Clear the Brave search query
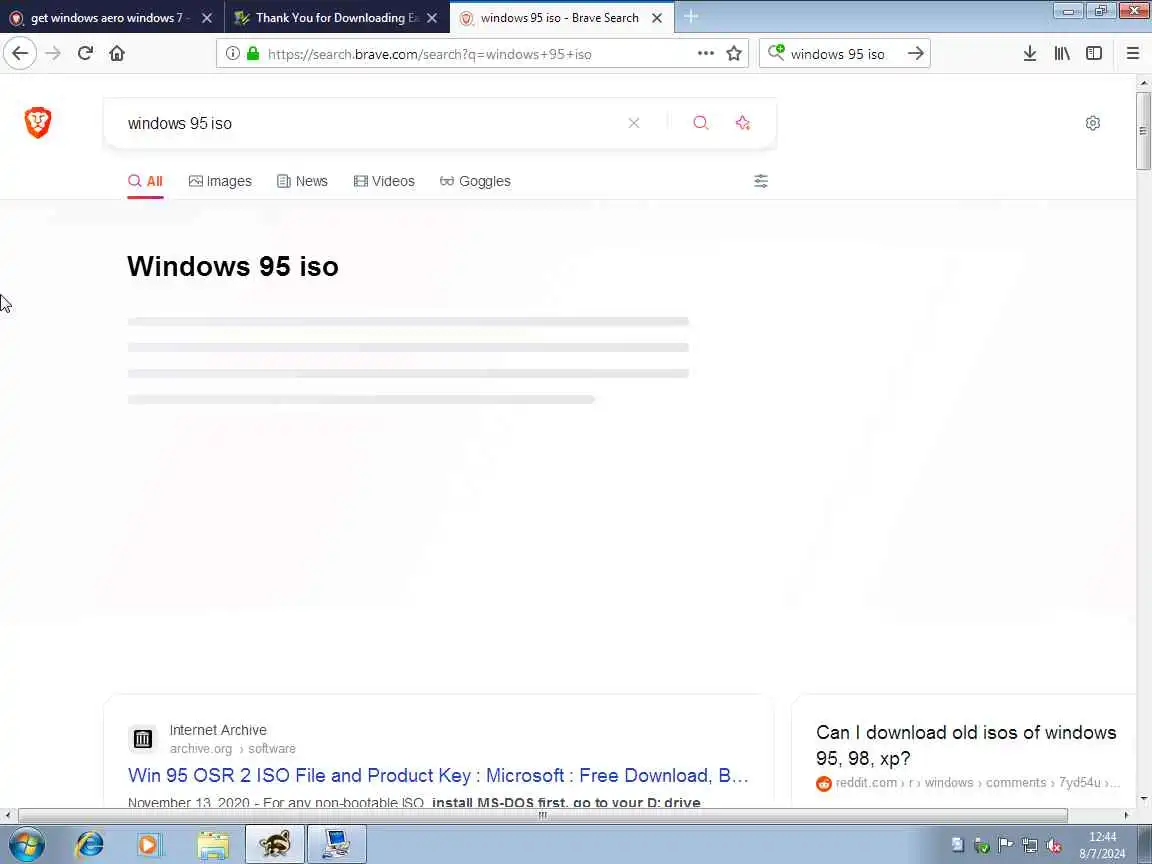The width and height of the screenshot is (1152, 864). [634, 123]
